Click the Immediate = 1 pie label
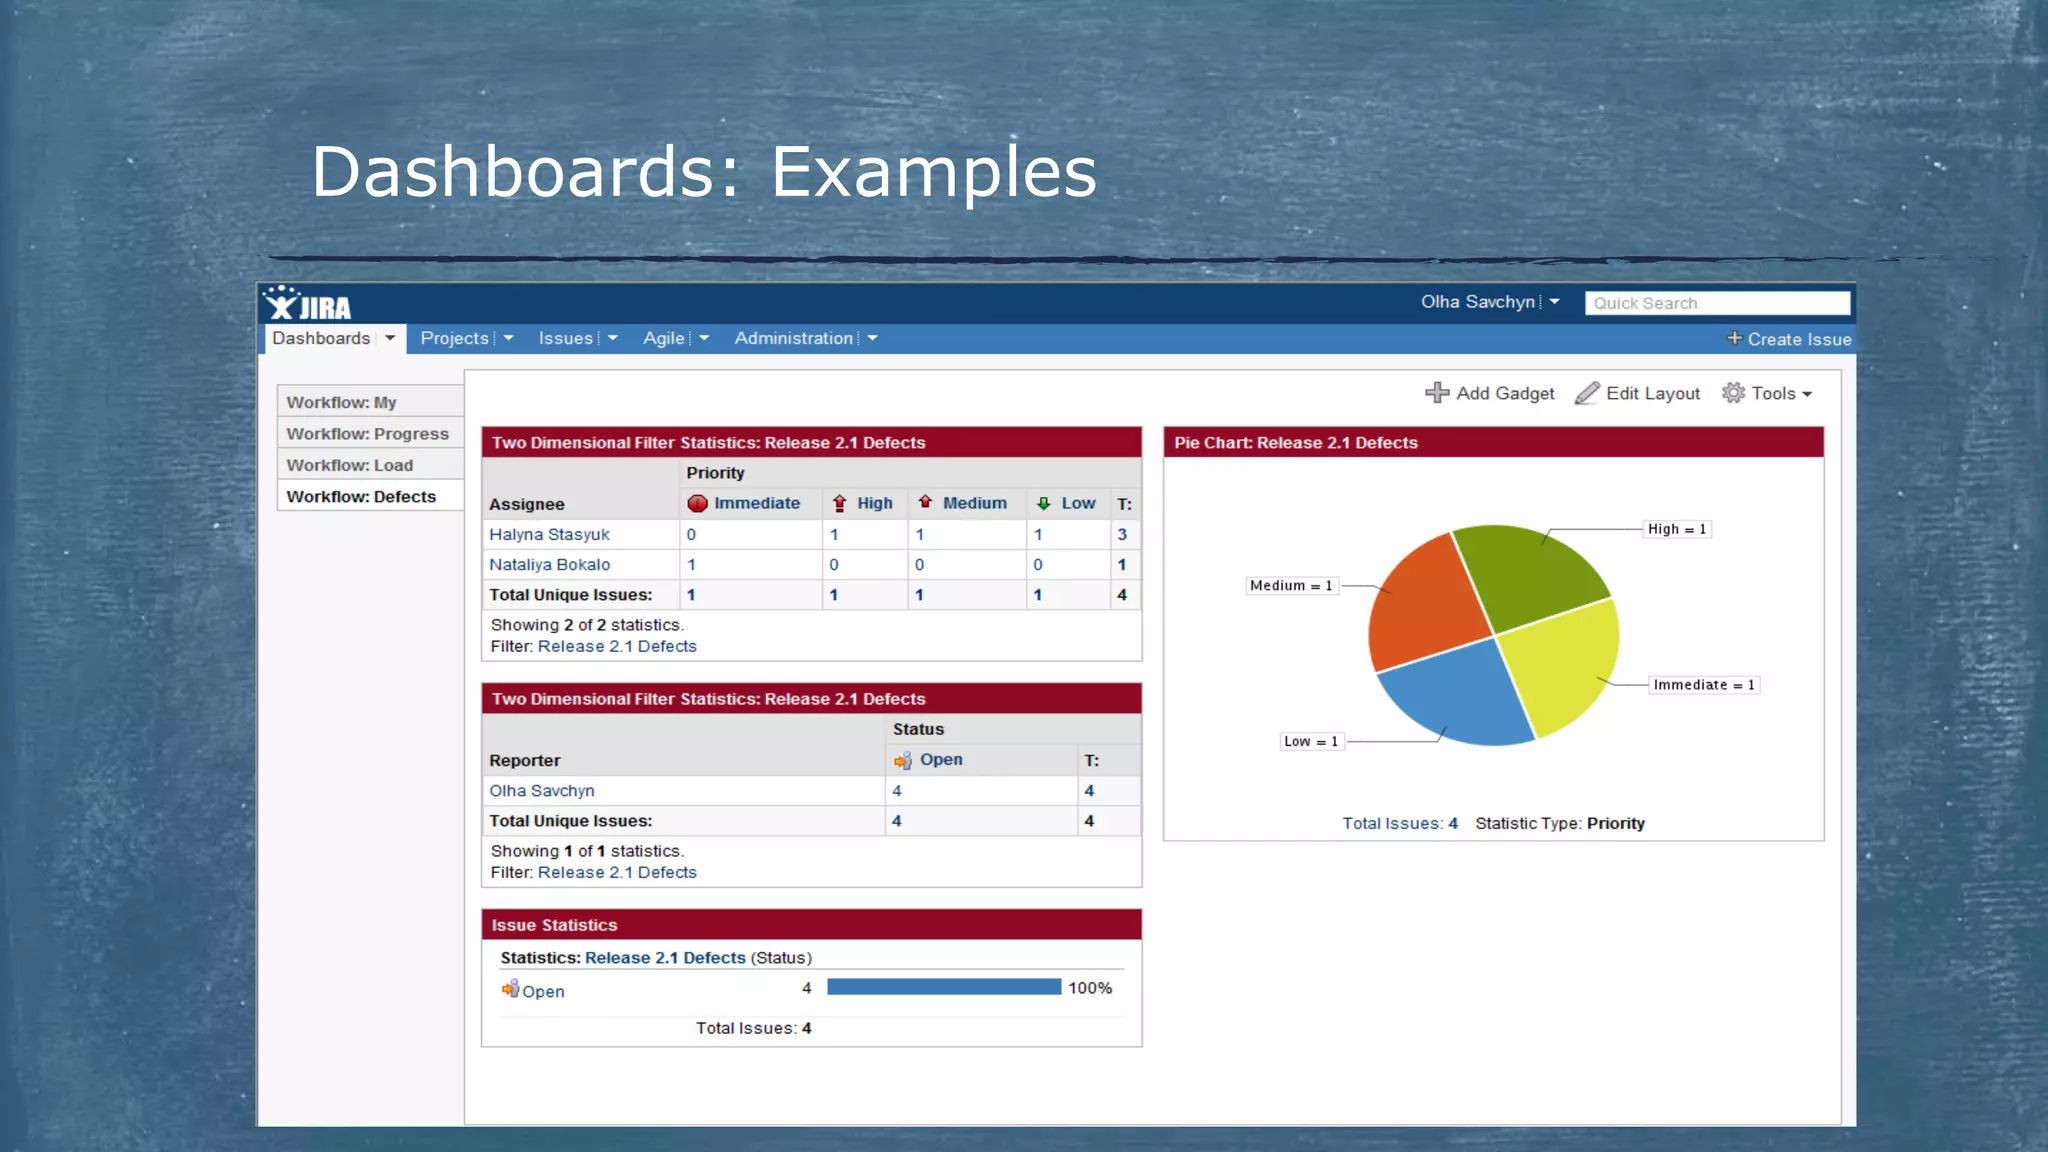The width and height of the screenshot is (2048, 1152). tap(1703, 685)
